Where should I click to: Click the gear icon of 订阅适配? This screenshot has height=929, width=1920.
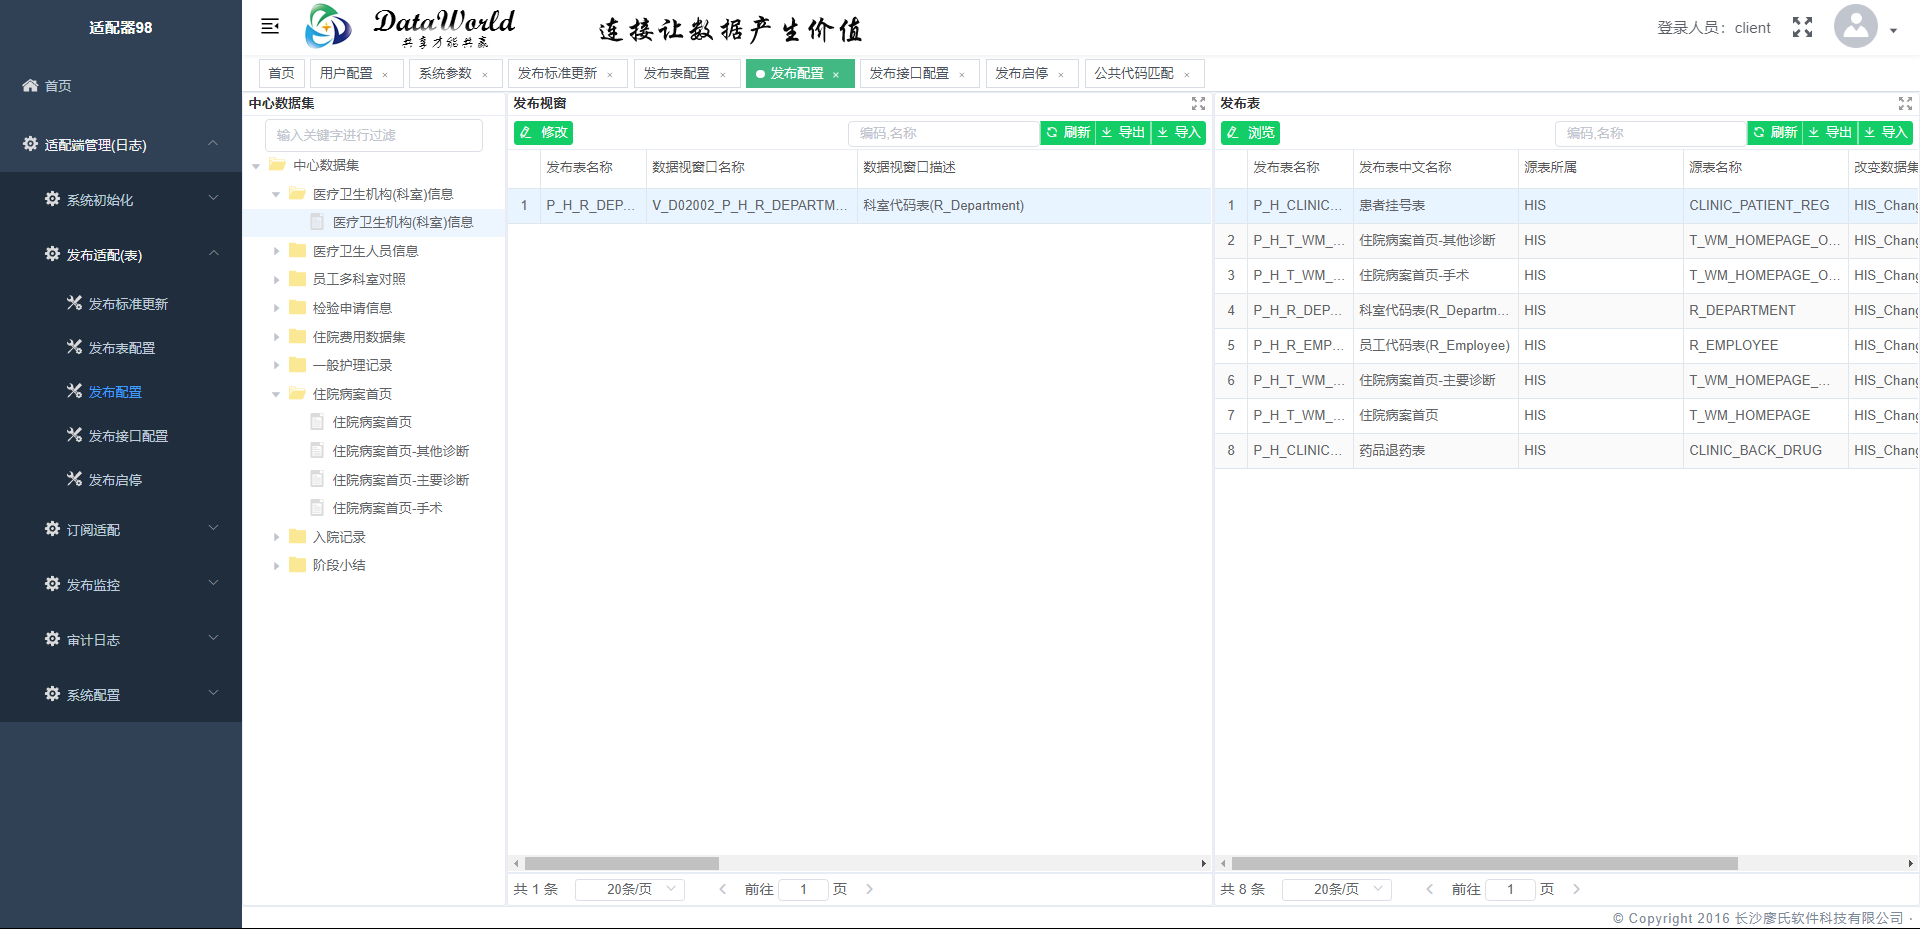click(52, 529)
